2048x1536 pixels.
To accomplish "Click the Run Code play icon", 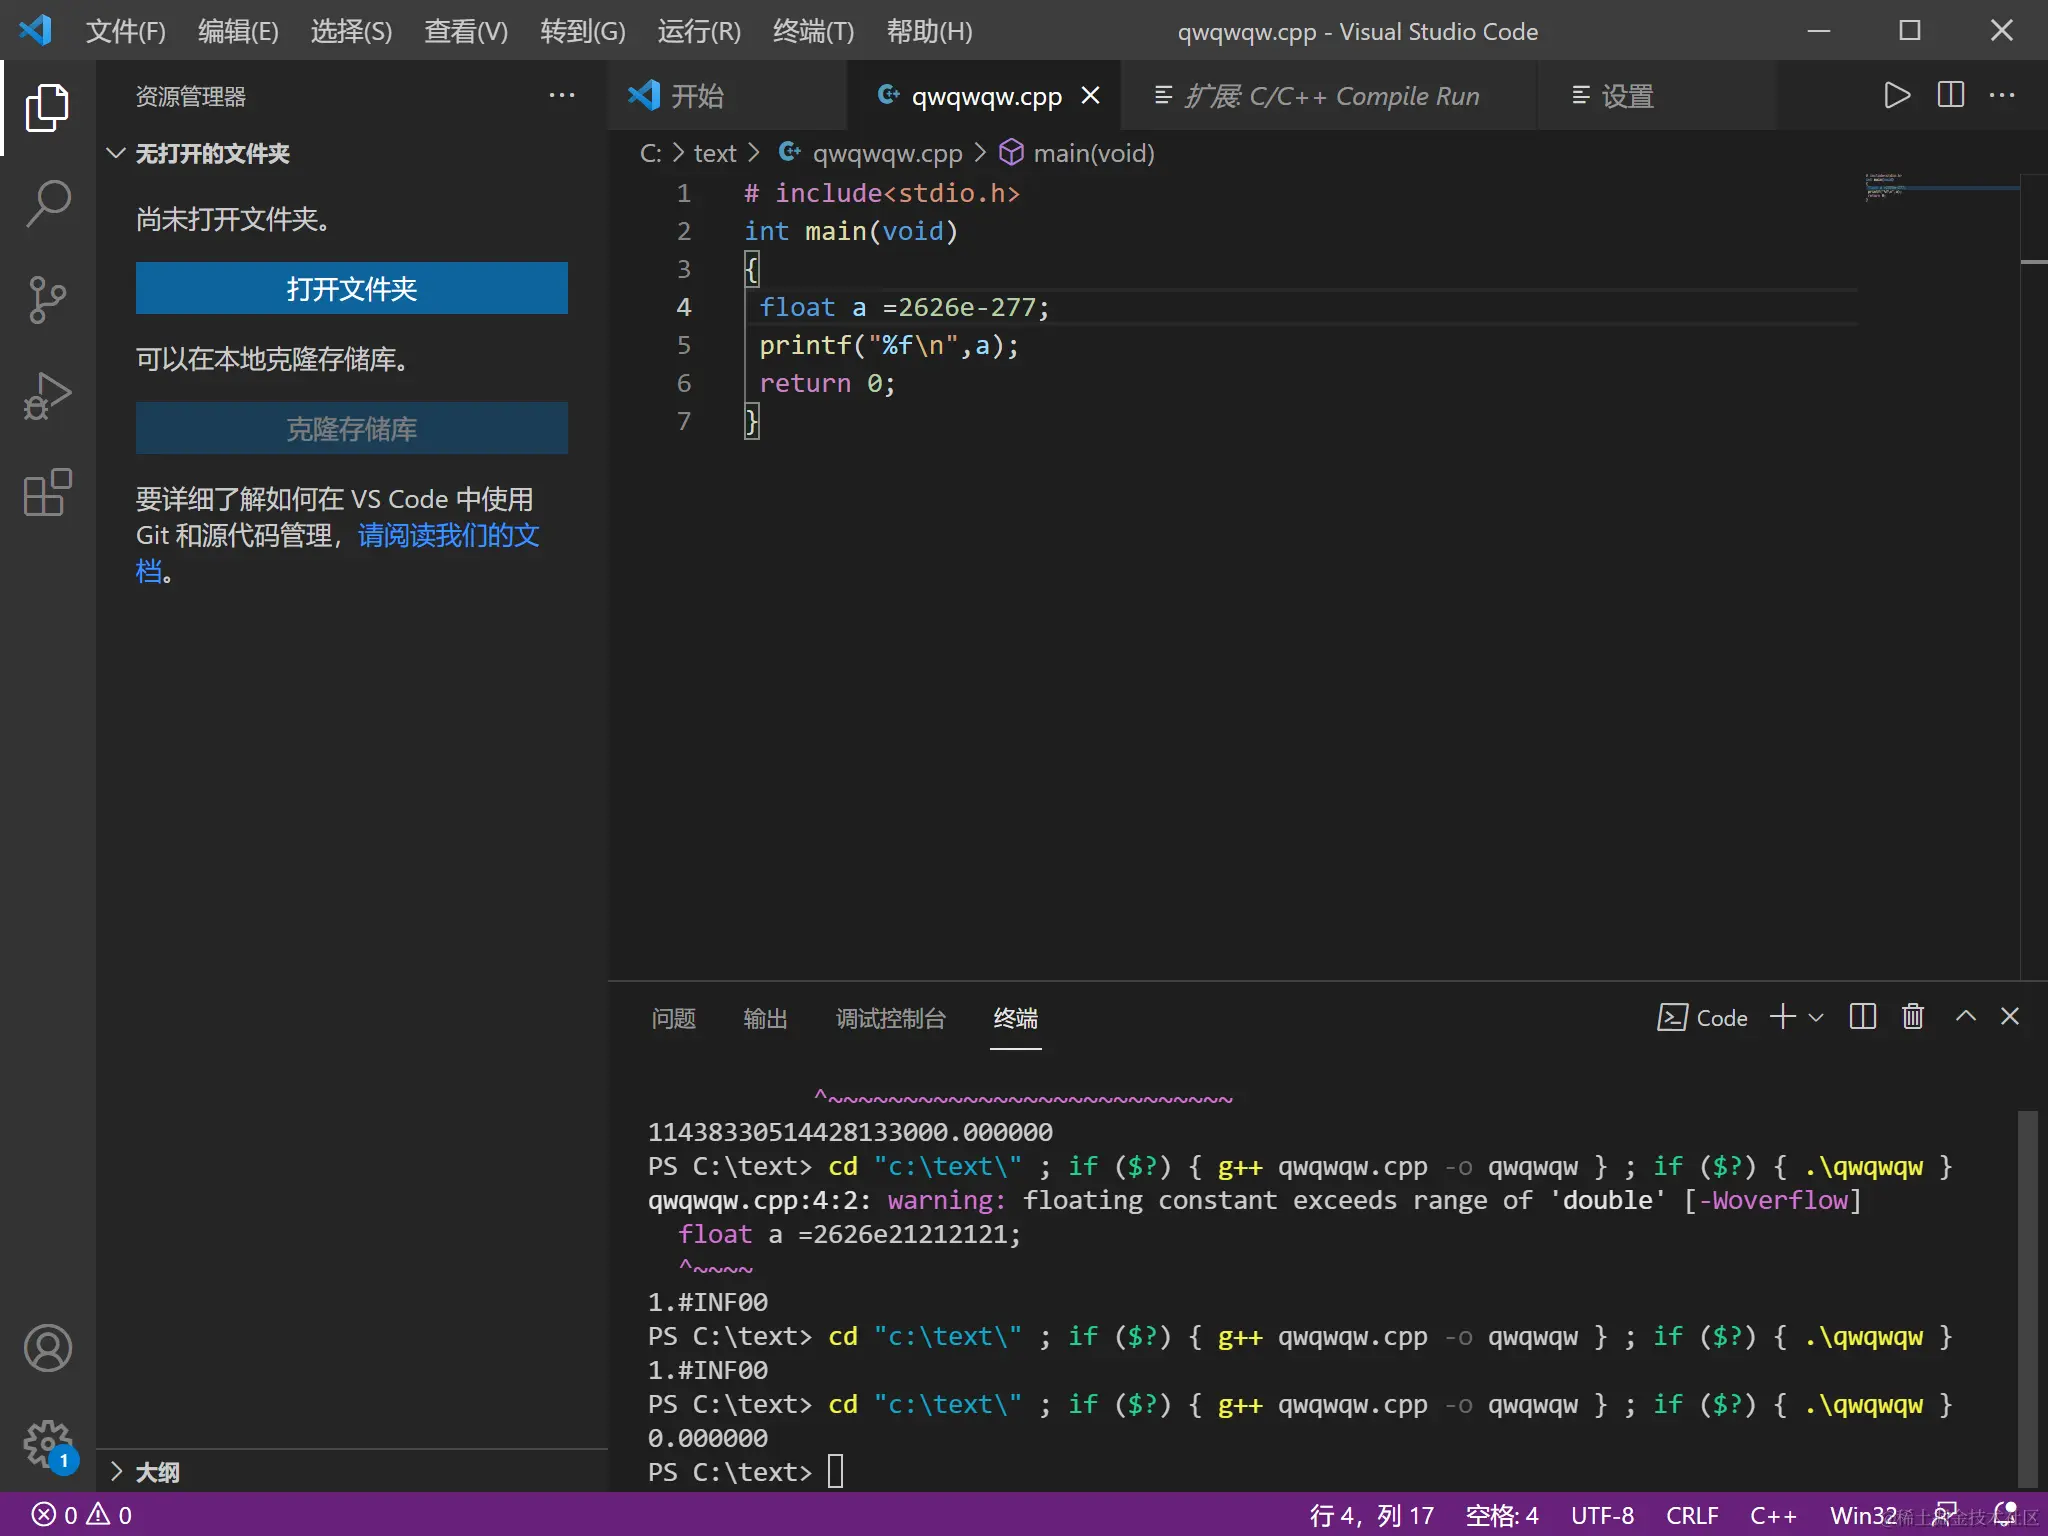I will click(1896, 96).
